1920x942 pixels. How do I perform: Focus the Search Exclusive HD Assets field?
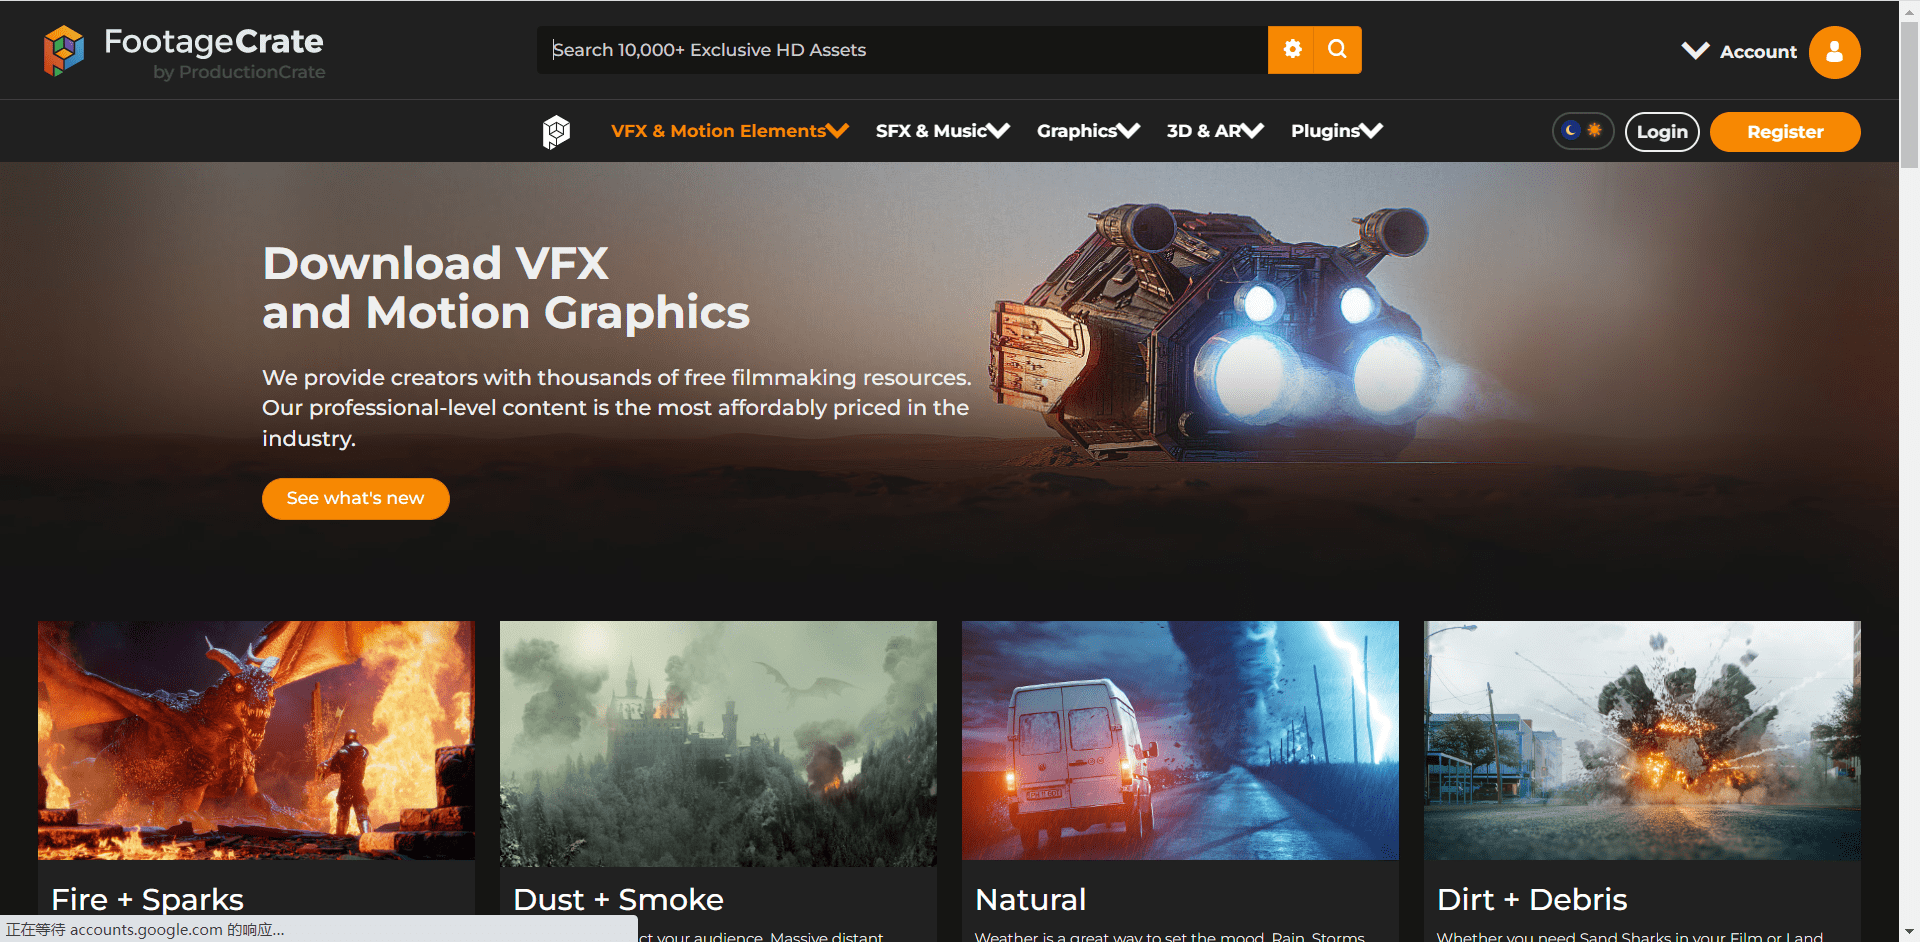pyautogui.click(x=902, y=50)
